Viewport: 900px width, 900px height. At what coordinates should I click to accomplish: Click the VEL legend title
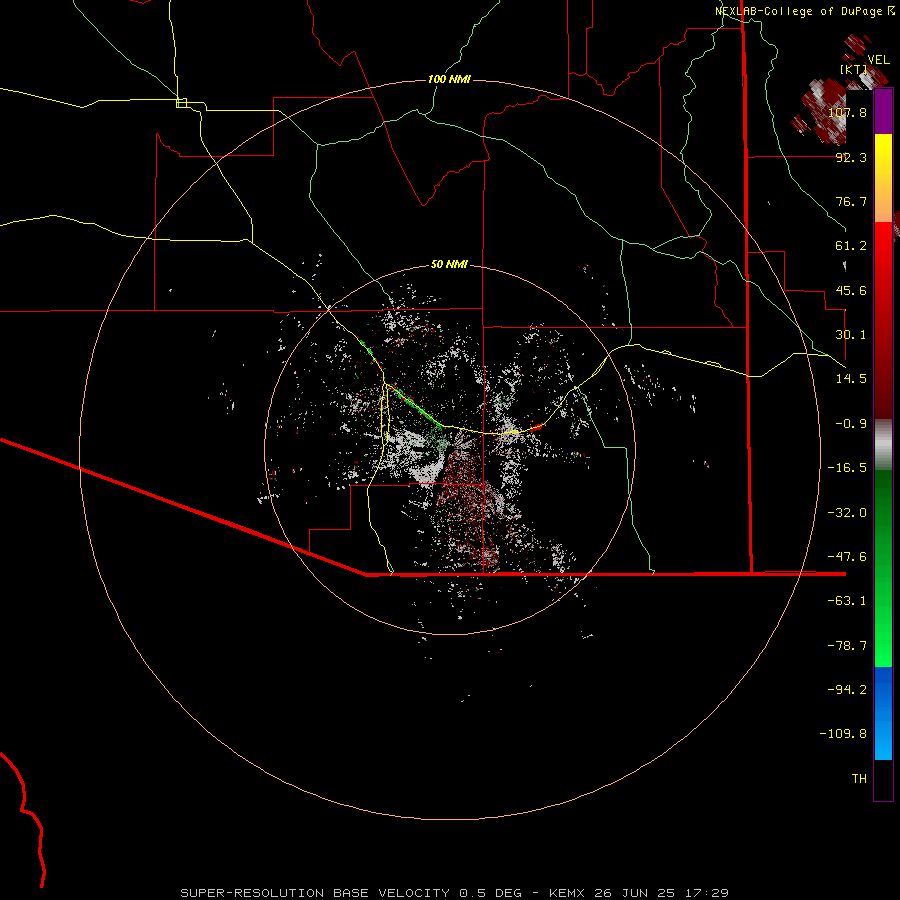click(x=878, y=60)
